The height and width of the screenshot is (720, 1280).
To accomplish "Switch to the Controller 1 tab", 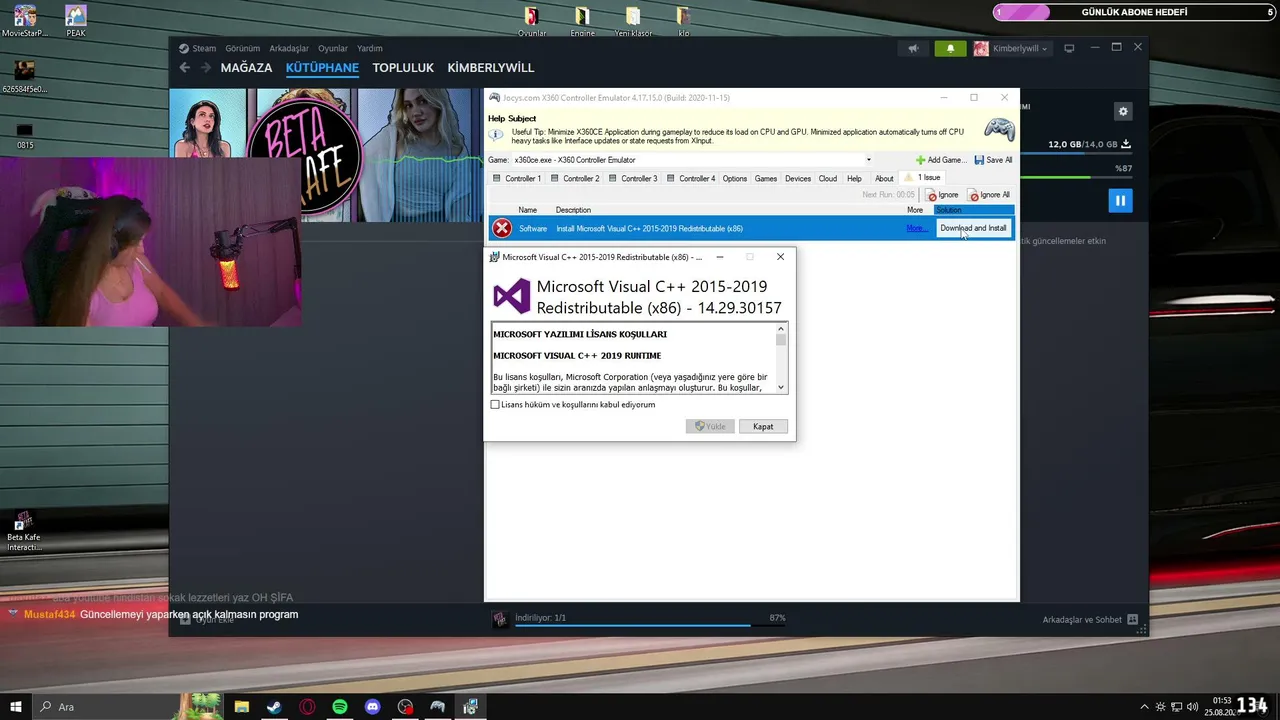I will pos(516,178).
